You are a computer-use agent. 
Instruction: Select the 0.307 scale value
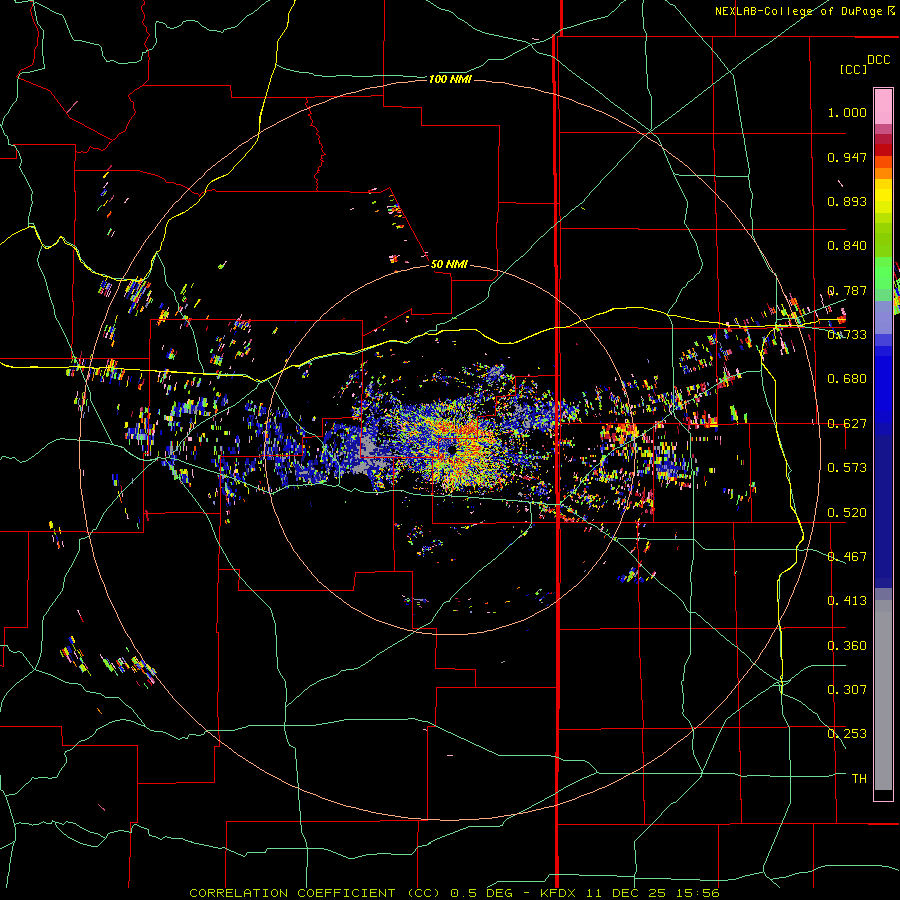click(x=847, y=690)
